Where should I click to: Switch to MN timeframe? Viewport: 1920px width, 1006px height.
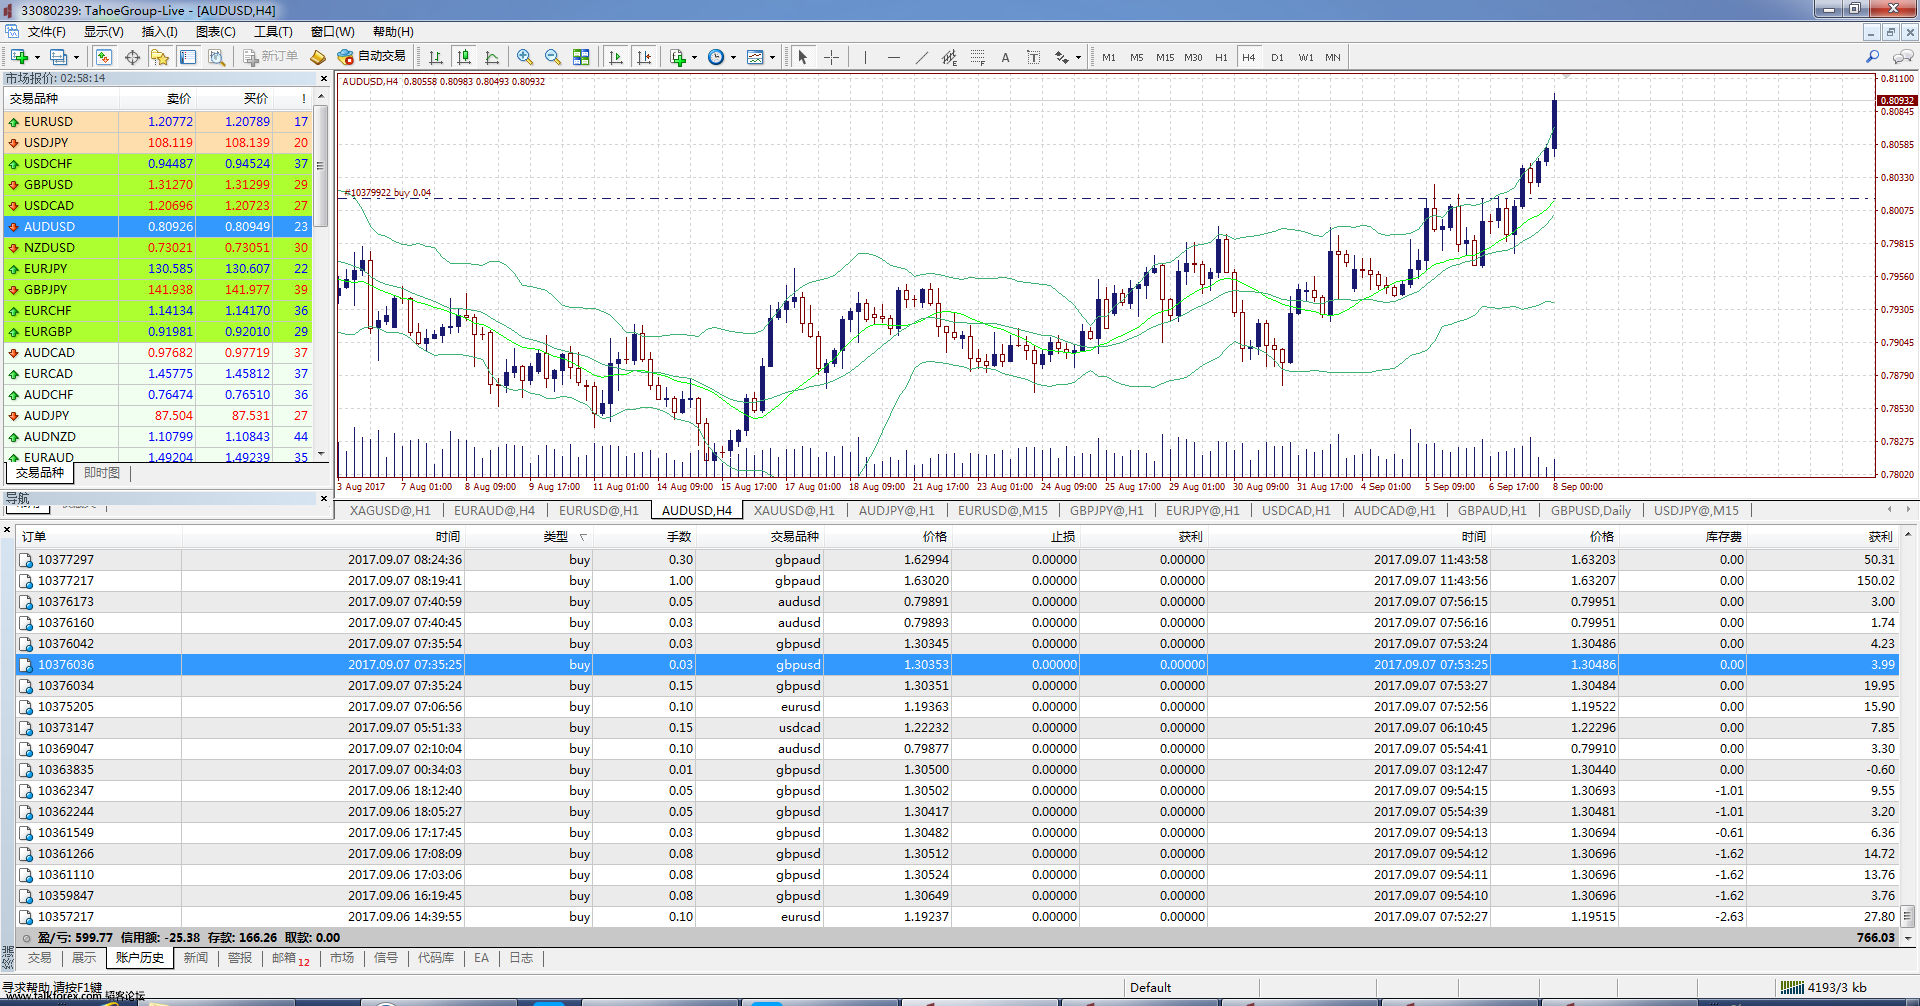[1333, 57]
